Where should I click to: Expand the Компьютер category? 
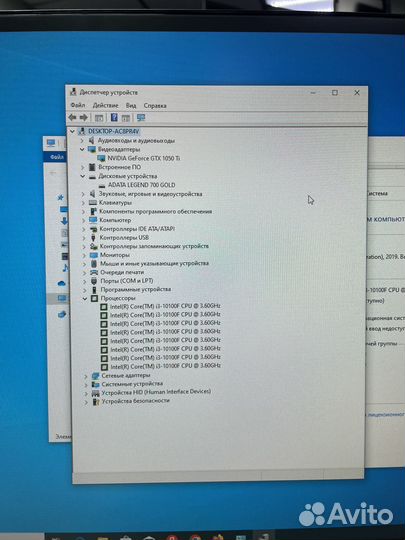(83, 220)
